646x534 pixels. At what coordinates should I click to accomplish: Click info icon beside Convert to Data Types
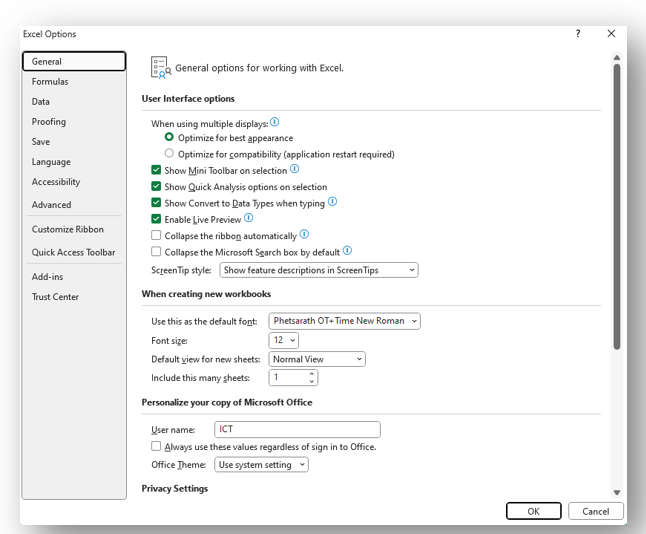pos(333,202)
